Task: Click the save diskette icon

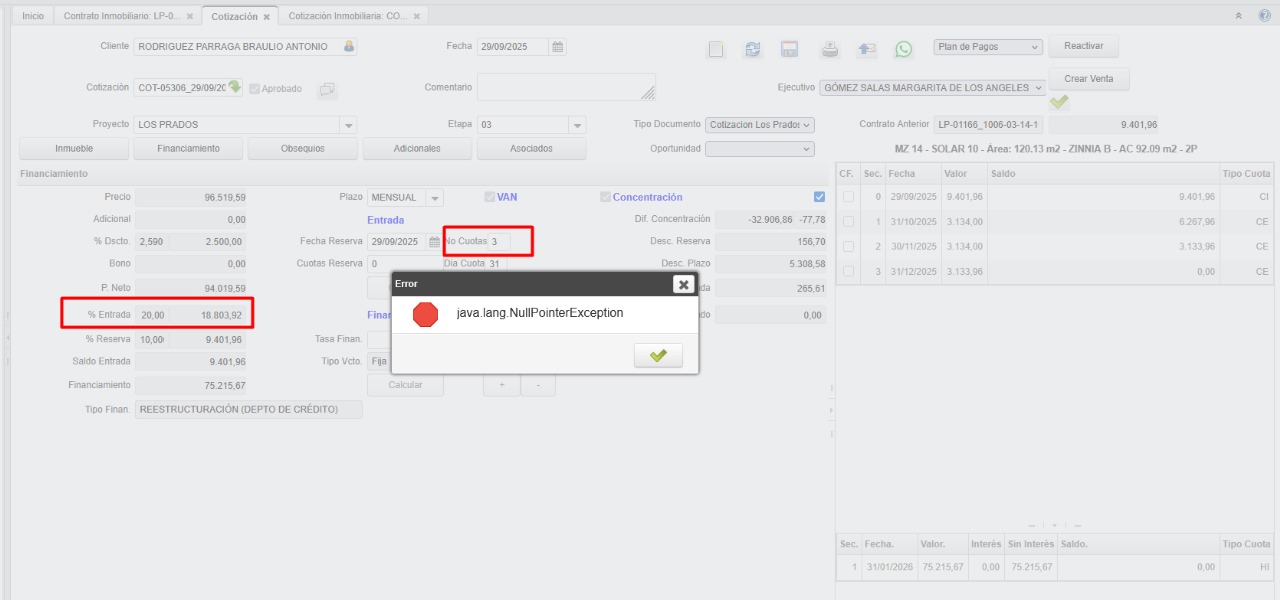Action: point(789,49)
